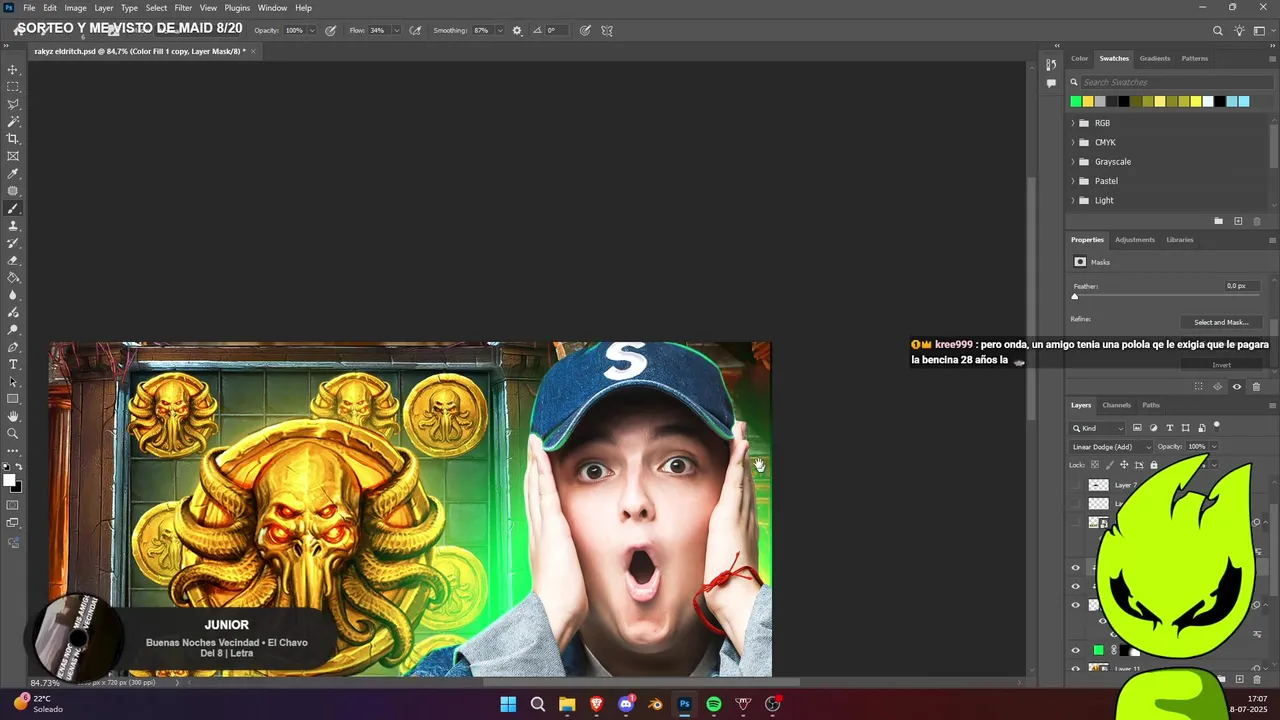
Task: Select the Clone Stamp tool
Action: tap(13, 226)
